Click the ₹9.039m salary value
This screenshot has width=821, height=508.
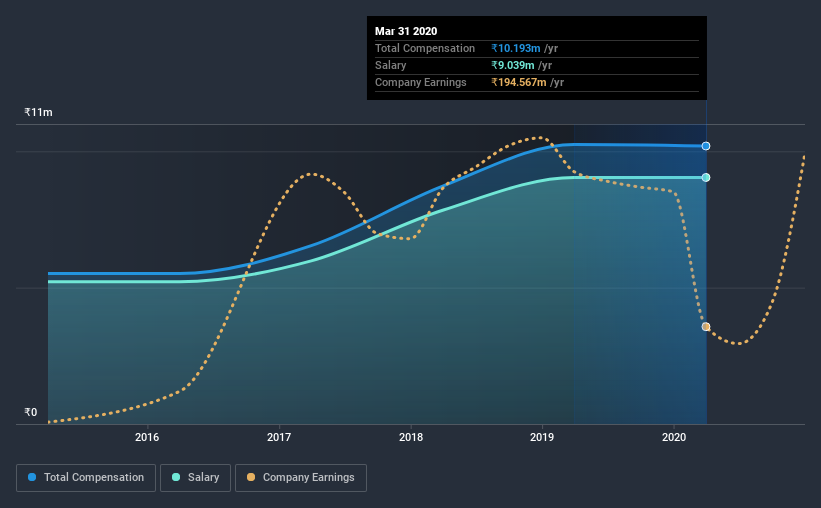click(513, 65)
